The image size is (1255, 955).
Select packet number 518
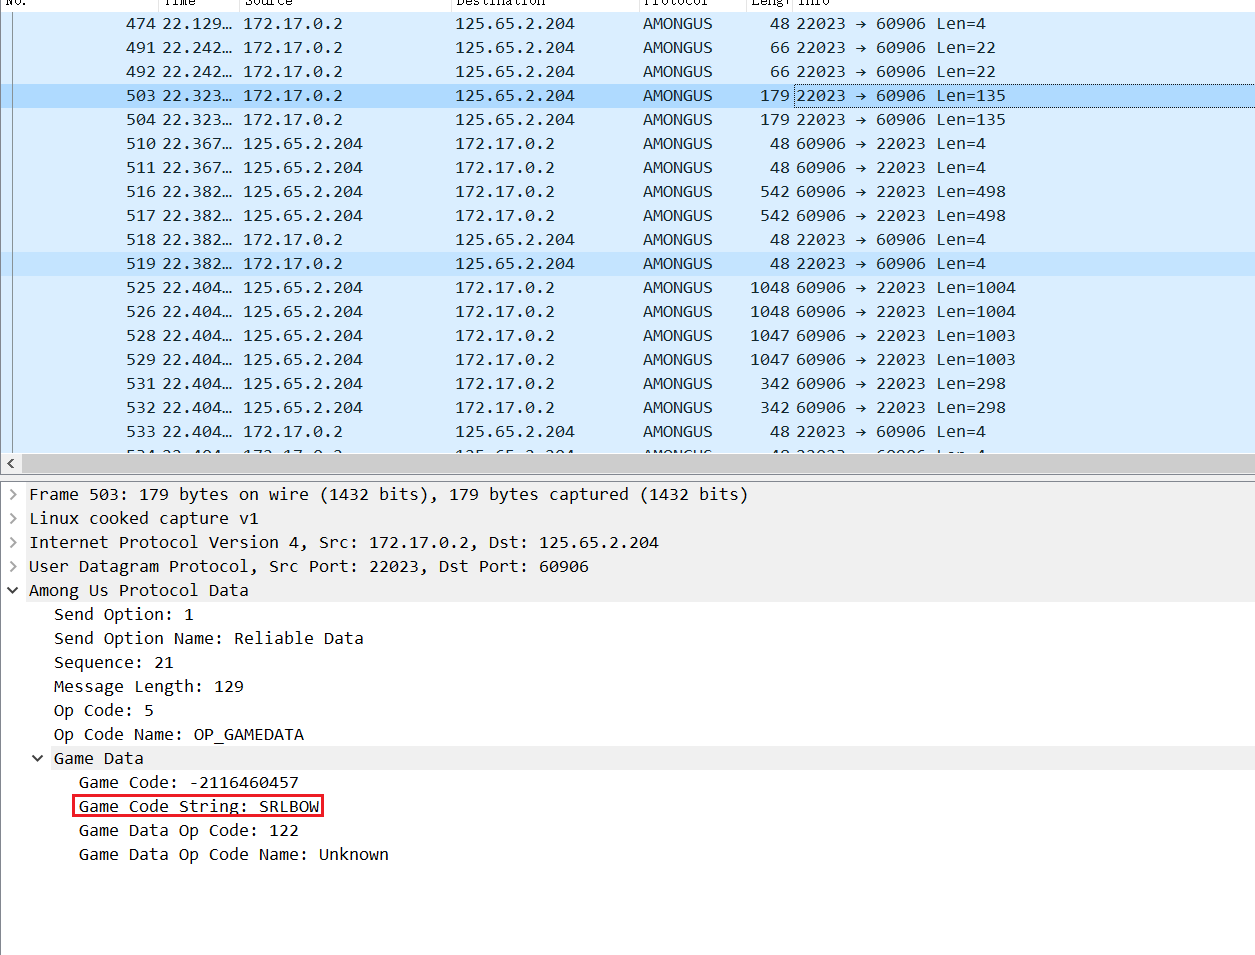pyautogui.click(x=627, y=240)
